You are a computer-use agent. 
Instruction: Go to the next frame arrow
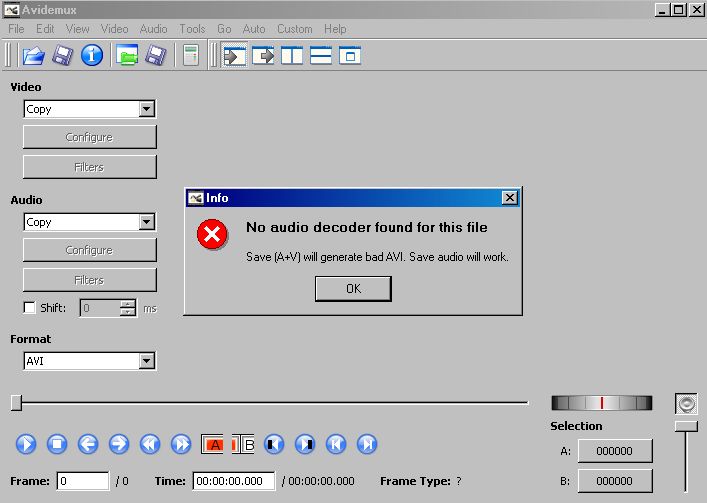[119, 443]
